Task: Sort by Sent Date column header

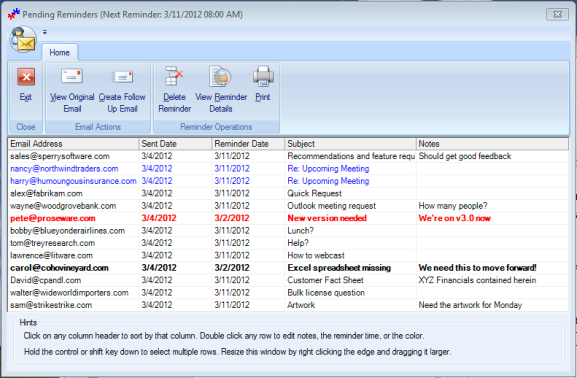Action: (x=176, y=144)
